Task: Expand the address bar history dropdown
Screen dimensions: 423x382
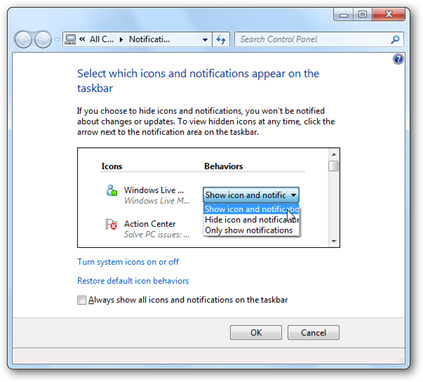Action: (x=205, y=40)
